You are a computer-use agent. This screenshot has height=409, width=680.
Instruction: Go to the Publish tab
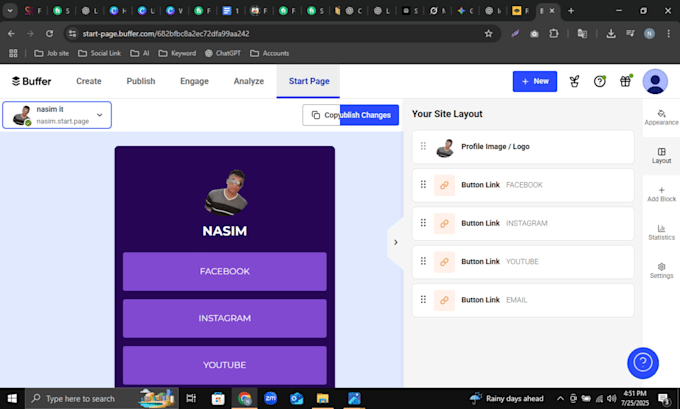[x=141, y=81]
